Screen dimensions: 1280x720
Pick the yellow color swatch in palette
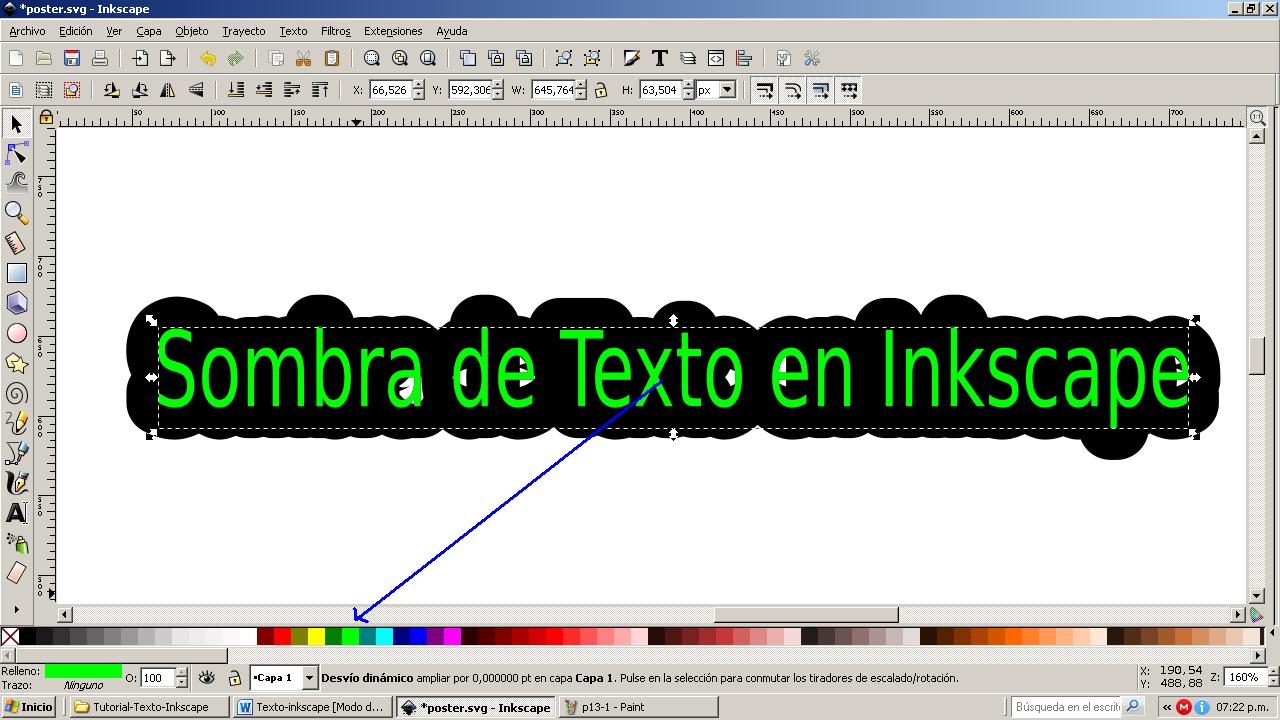[x=316, y=636]
